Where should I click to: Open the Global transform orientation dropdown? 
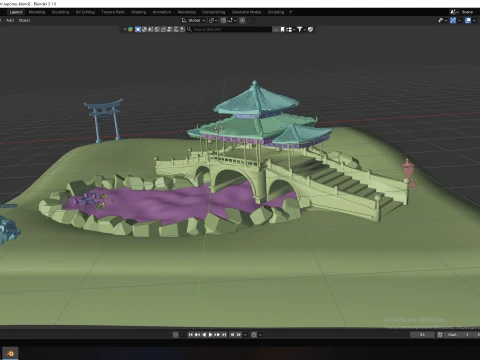point(194,21)
